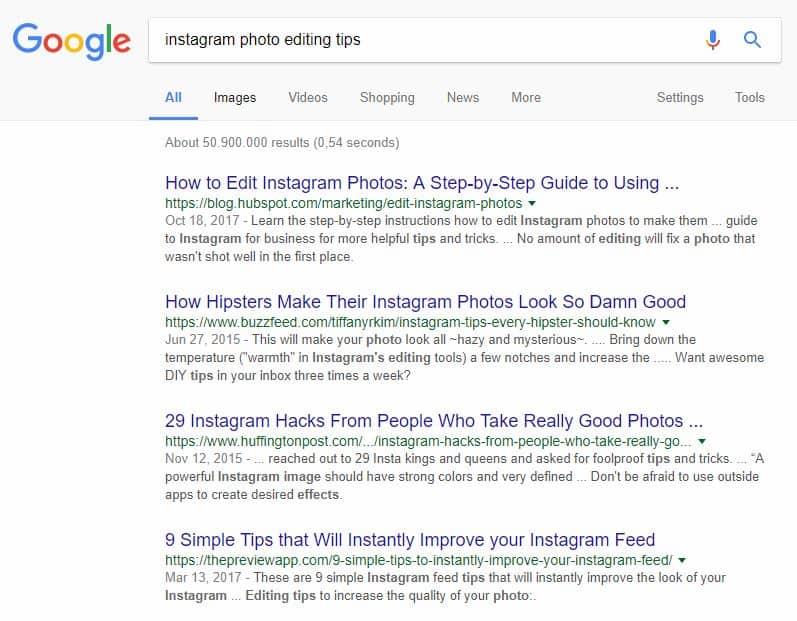Select the All results tab

click(173, 98)
